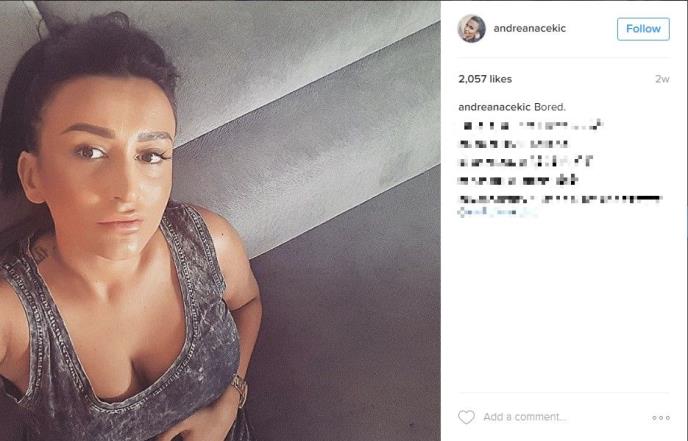Select the third pixelated comment line
The width and height of the screenshot is (688, 441).
tap(526, 162)
